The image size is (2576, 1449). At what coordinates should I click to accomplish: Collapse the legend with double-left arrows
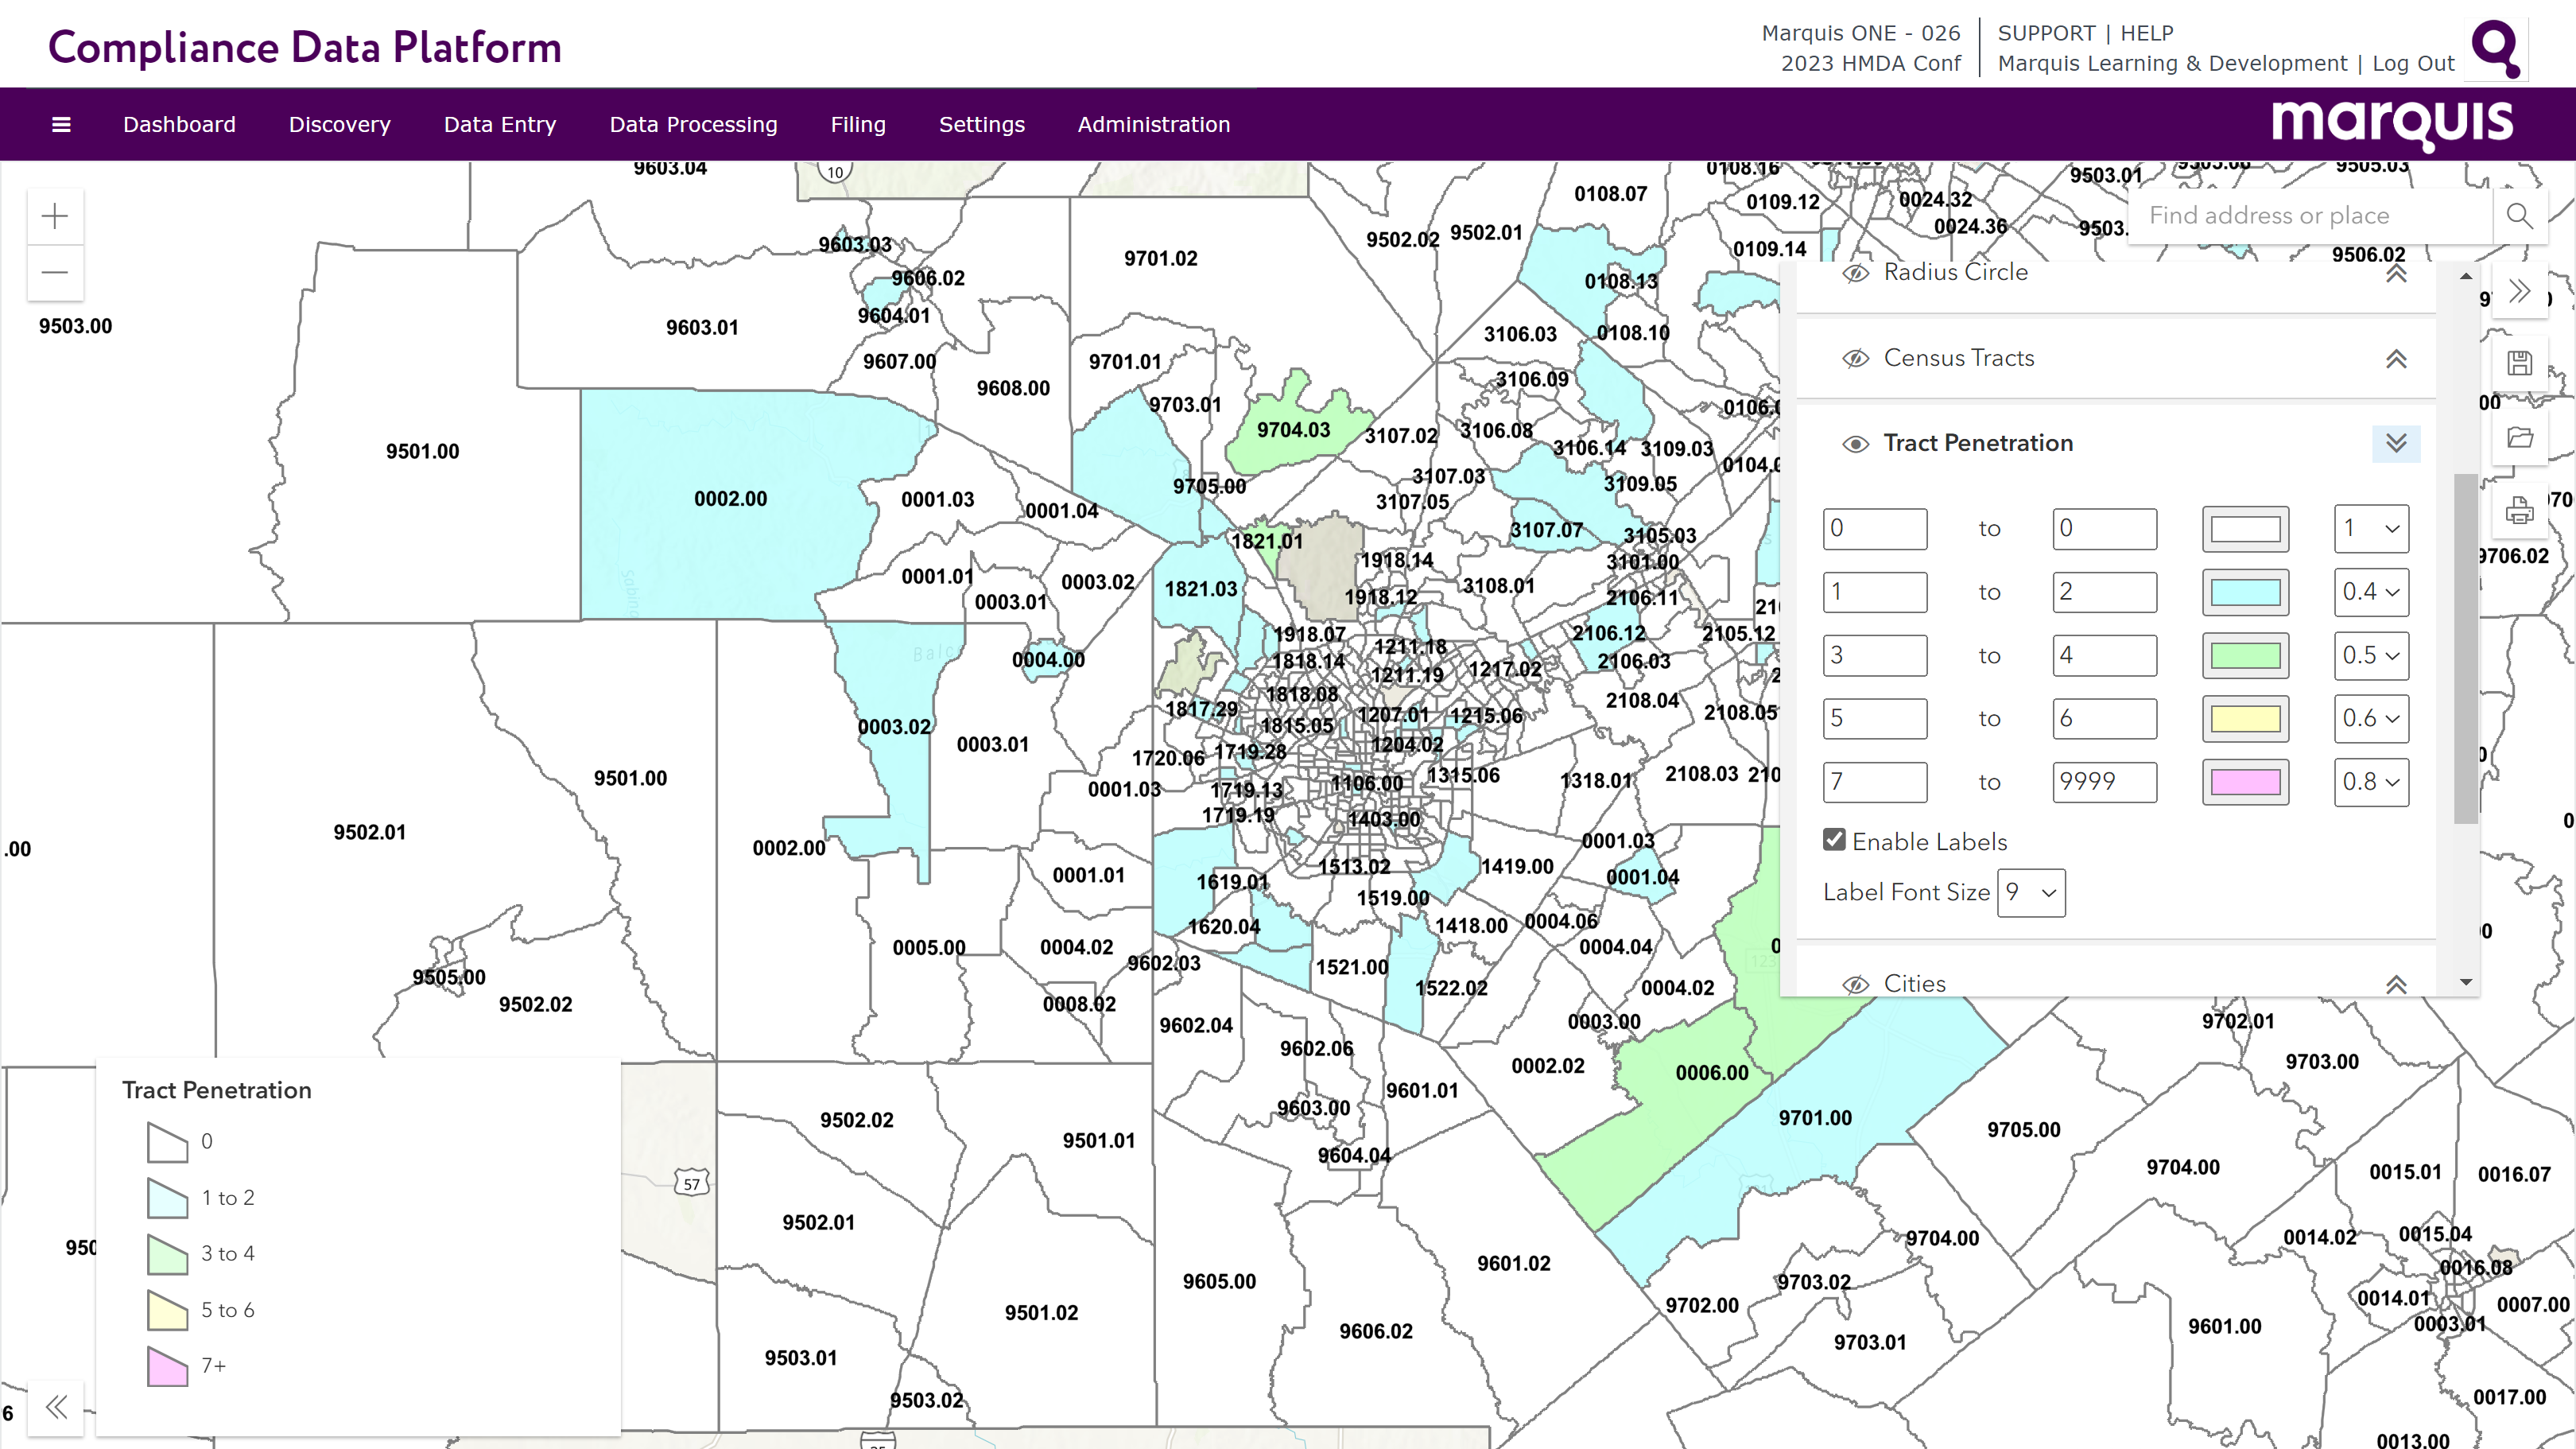[56, 1407]
